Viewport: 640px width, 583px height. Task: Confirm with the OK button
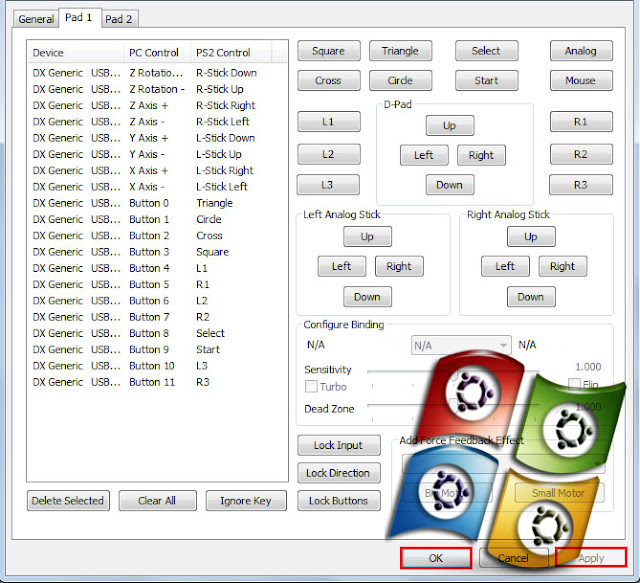pos(436,558)
